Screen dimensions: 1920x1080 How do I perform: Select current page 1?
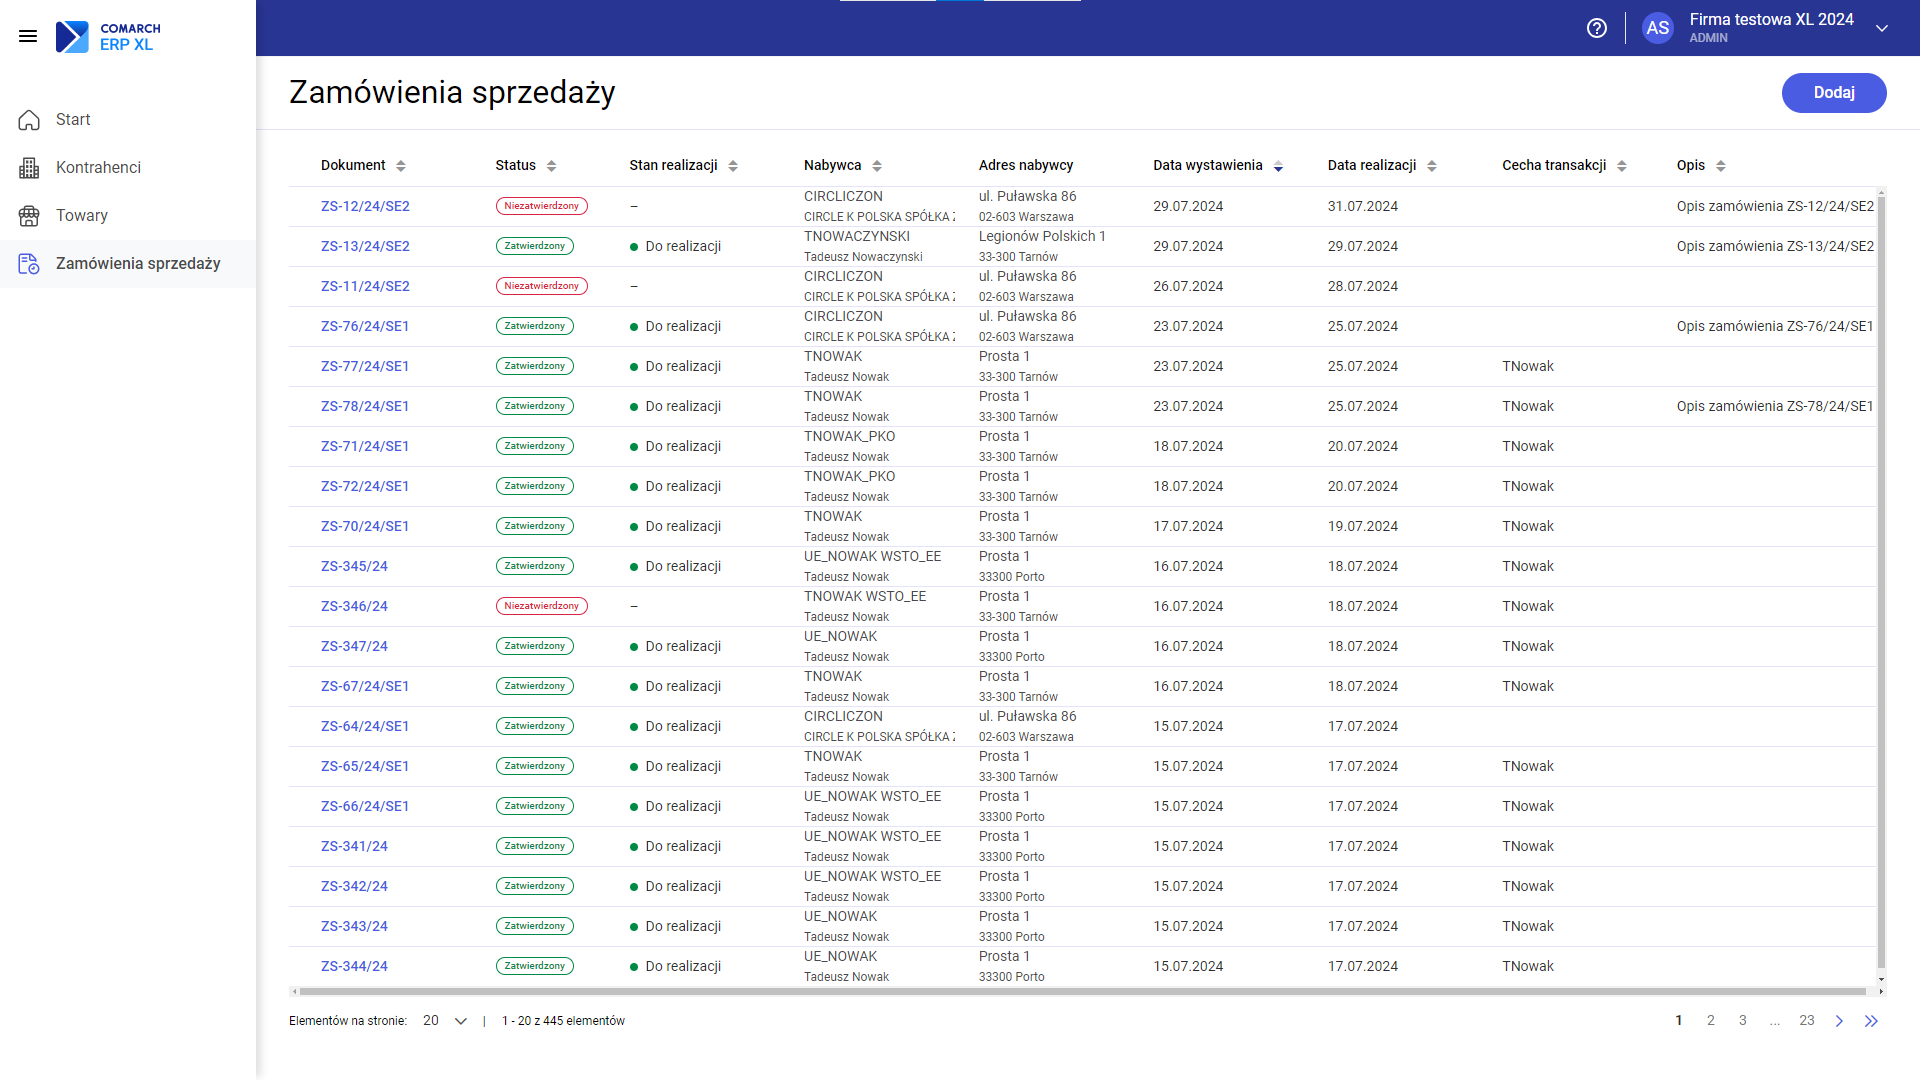(1679, 1021)
